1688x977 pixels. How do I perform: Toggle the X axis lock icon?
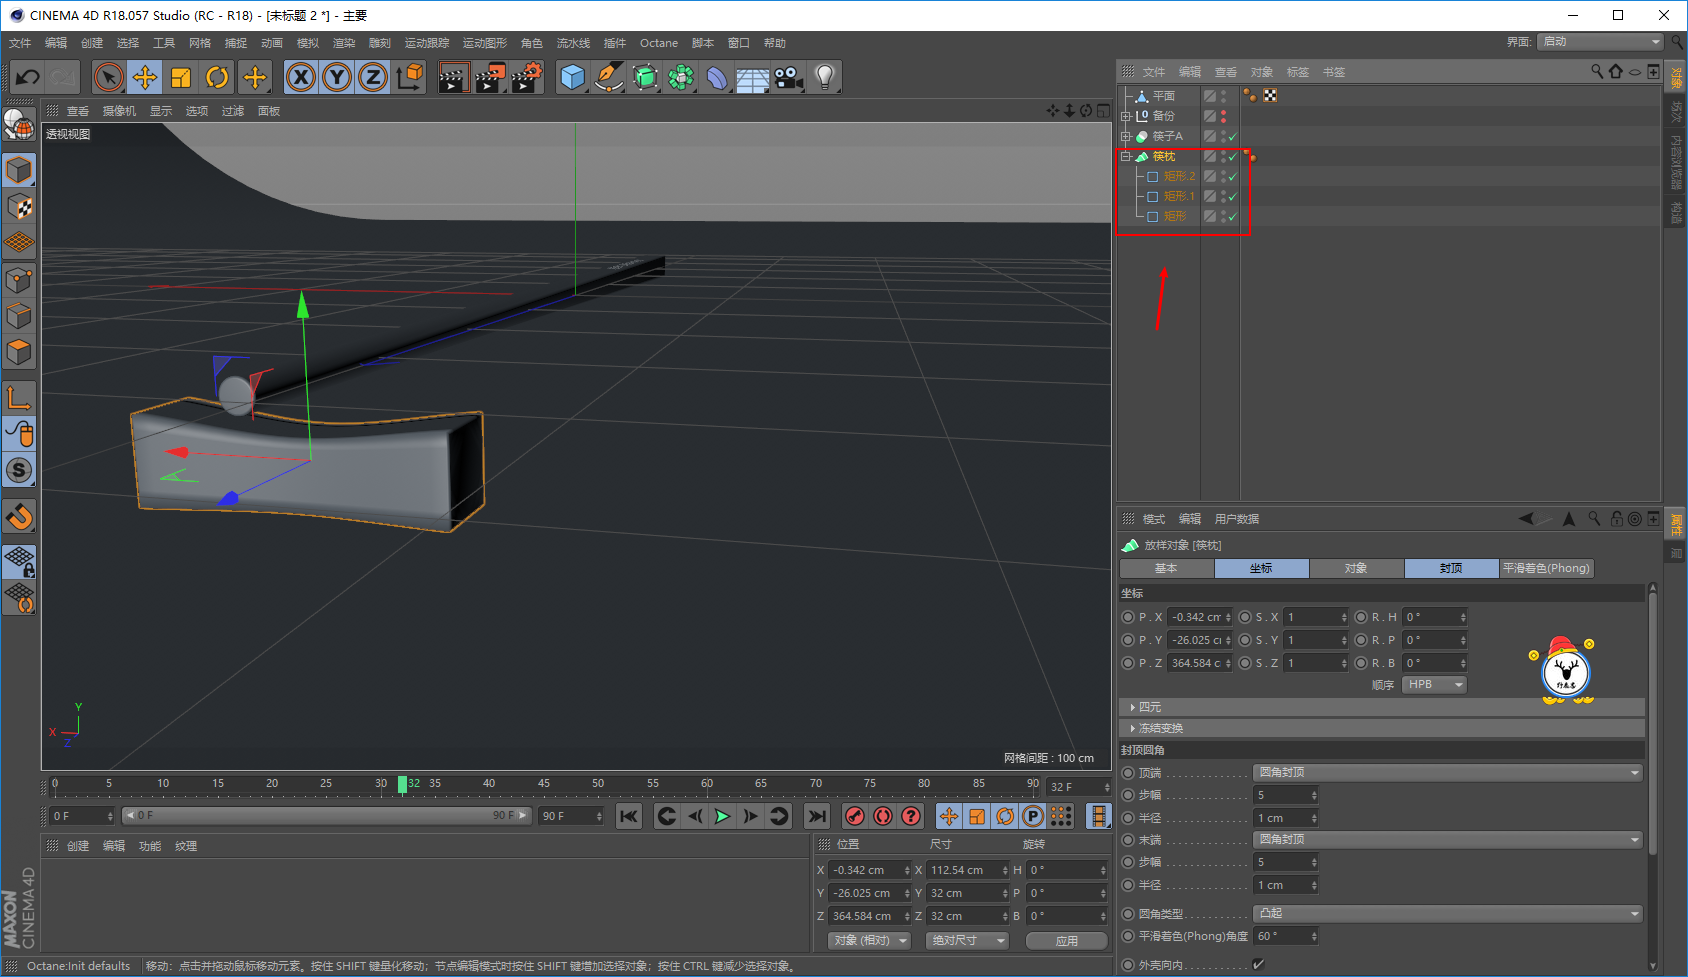pos(301,77)
